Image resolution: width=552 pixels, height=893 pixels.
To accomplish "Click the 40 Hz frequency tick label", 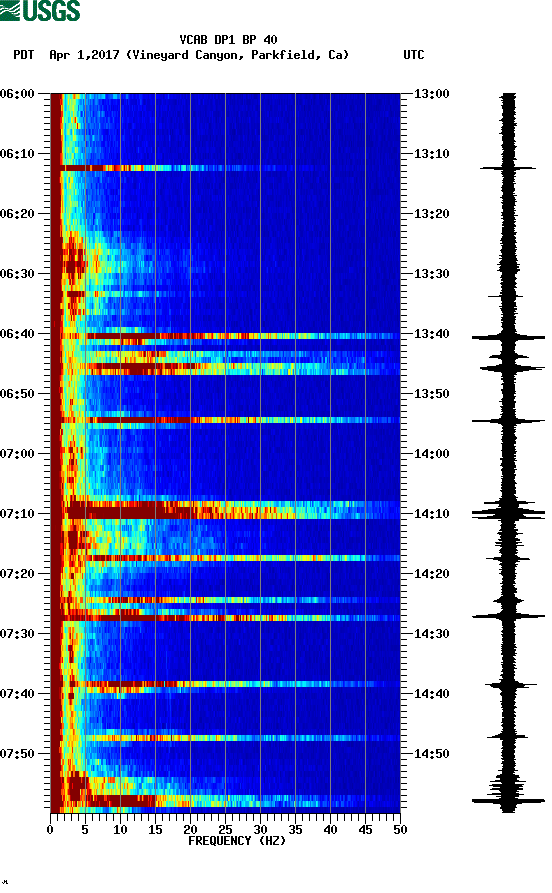I will [x=330, y=830].
